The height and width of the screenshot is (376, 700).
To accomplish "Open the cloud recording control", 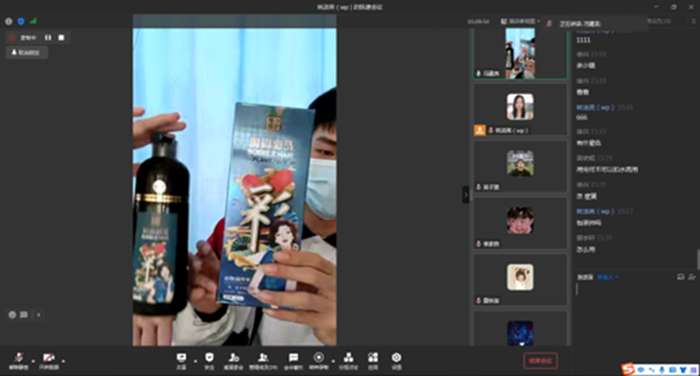I will [x=318, y=361].
